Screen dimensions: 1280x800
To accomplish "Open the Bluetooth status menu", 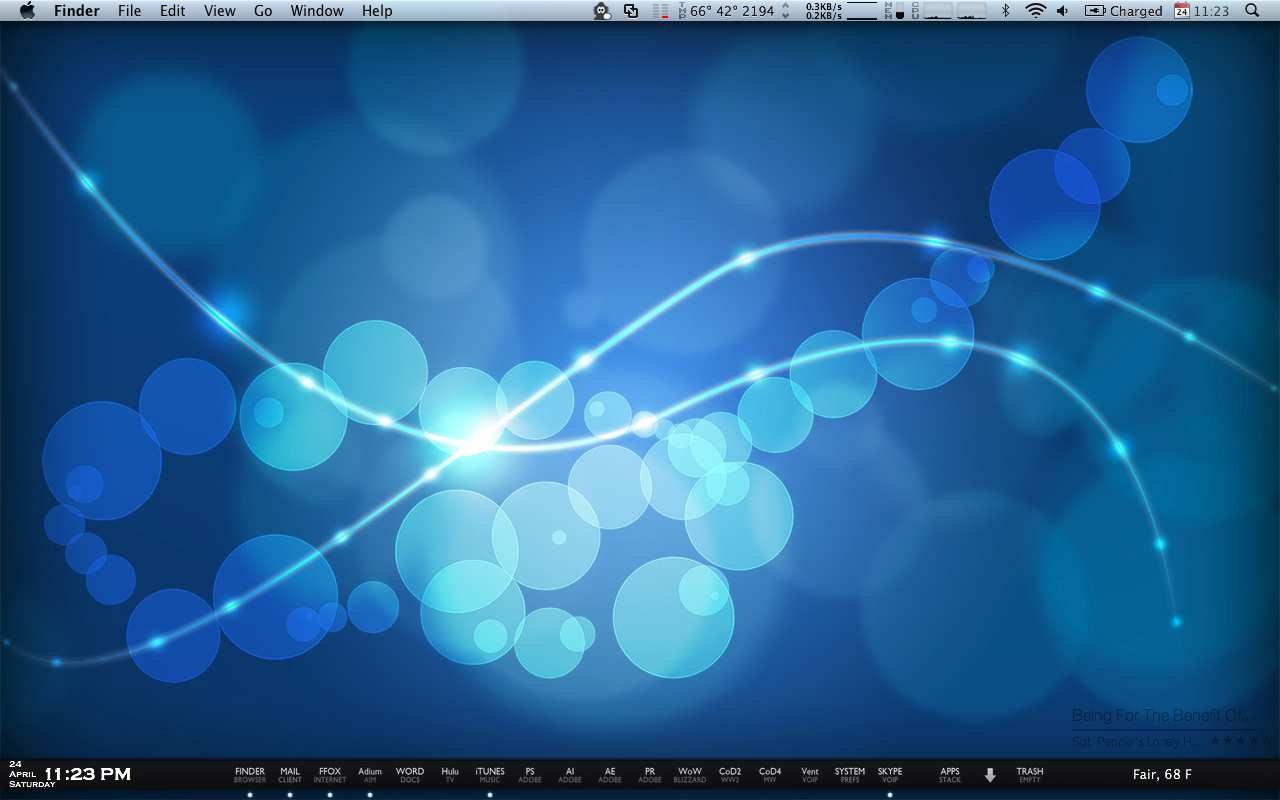I will 1006,11.
